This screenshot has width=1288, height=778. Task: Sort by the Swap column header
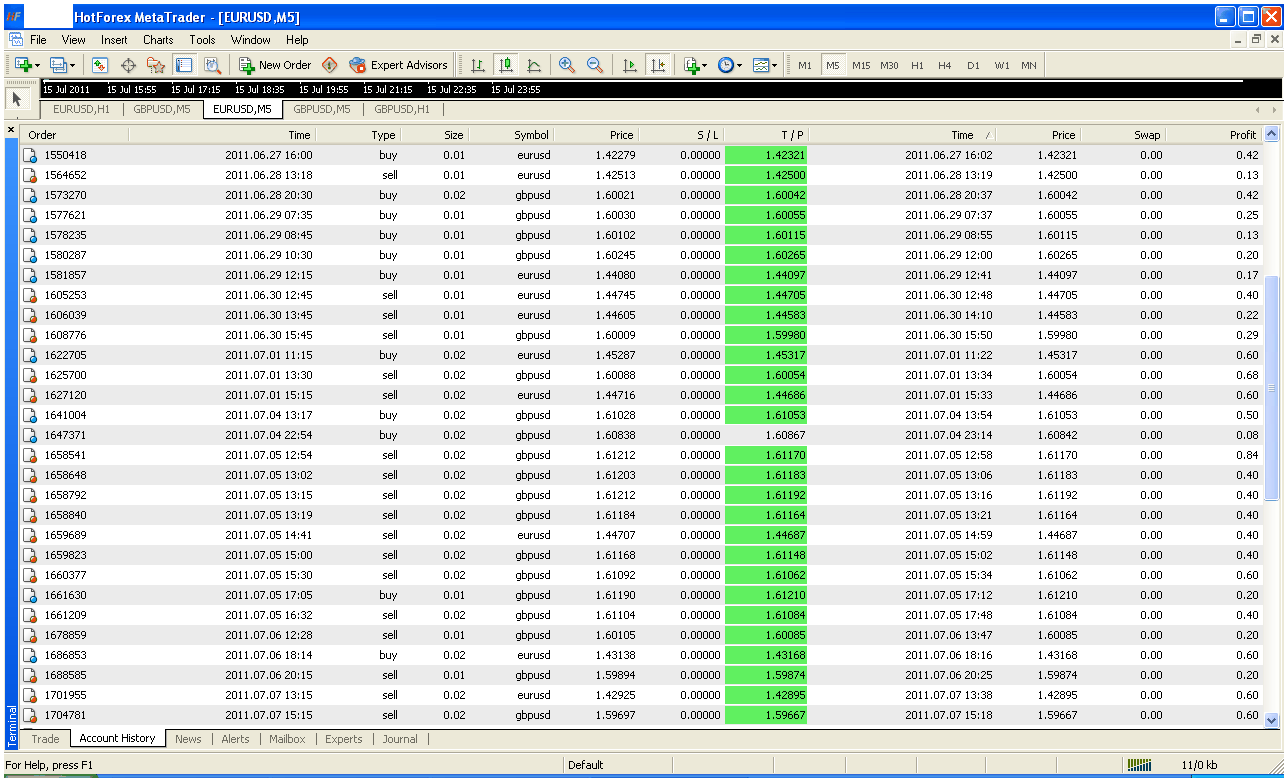pyautogui.click(x=1122, y=135)
